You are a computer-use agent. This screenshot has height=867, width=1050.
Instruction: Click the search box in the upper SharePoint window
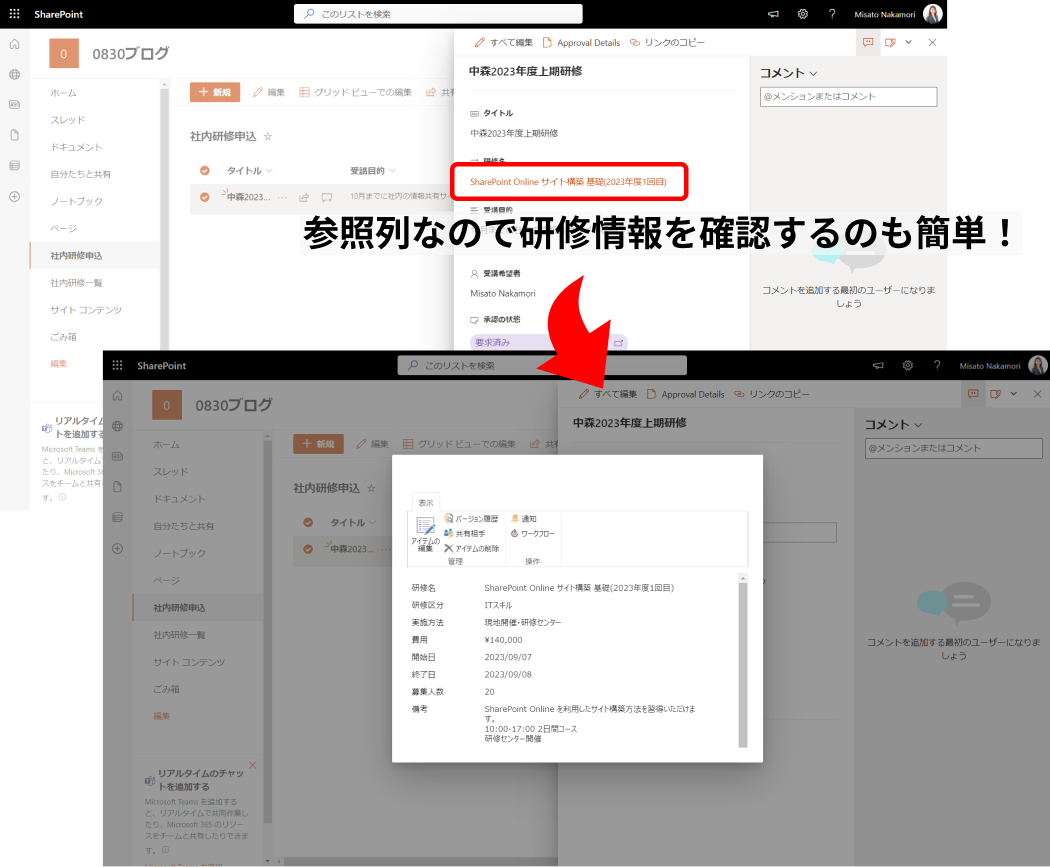[x=438, y=14]
